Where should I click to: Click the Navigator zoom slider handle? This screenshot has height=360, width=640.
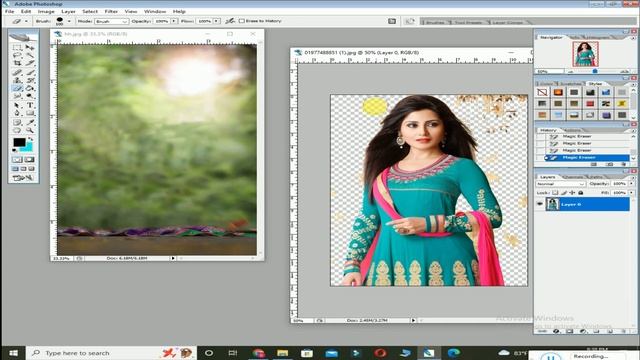[x=595, y=71]
